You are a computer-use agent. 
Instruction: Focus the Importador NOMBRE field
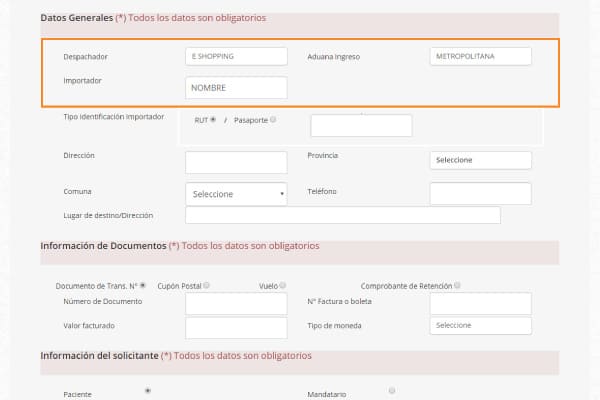[236, 88]
